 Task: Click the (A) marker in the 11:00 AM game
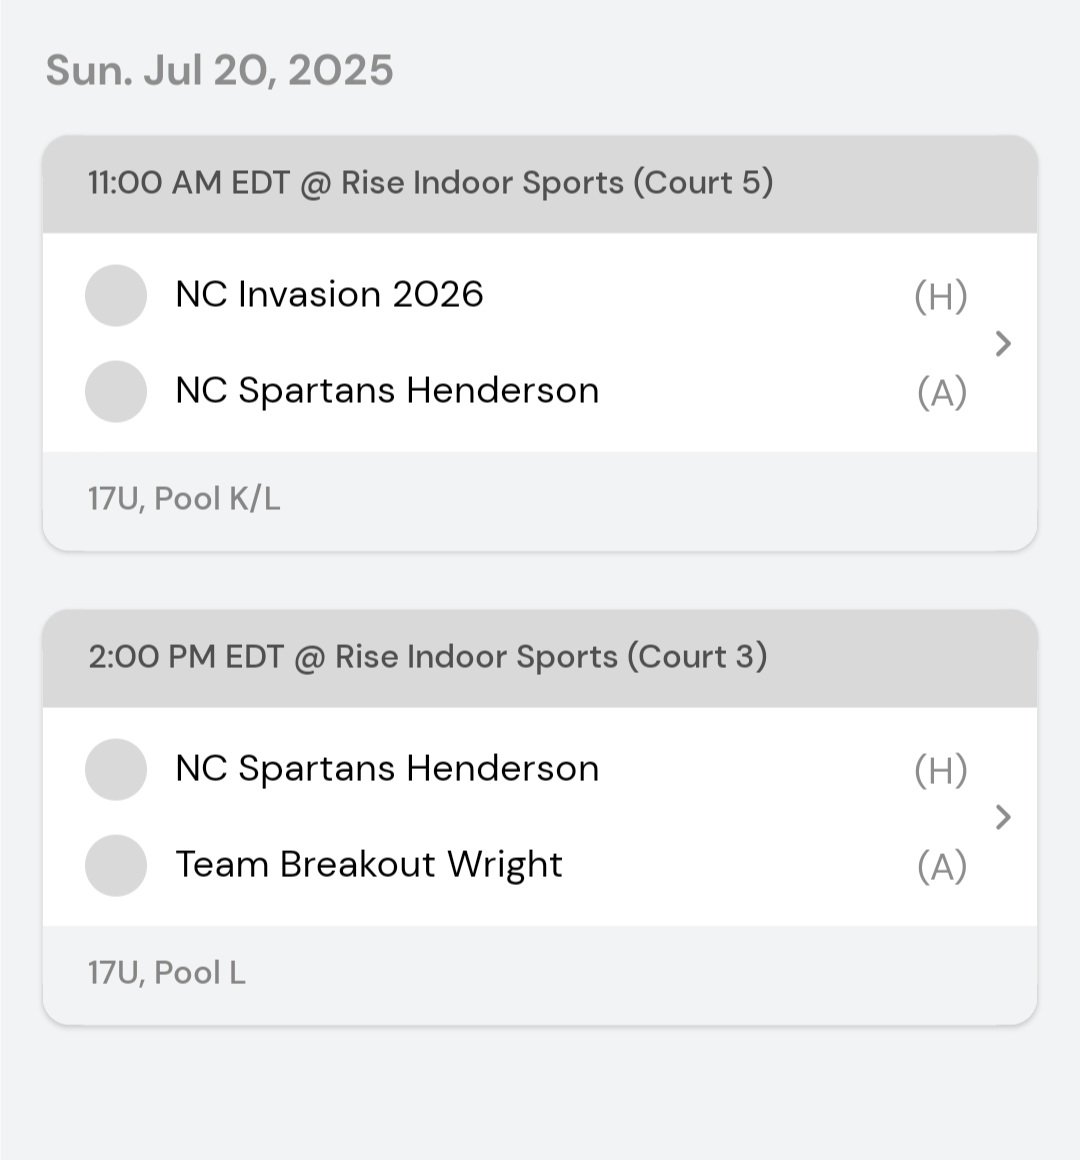(941, 392)
